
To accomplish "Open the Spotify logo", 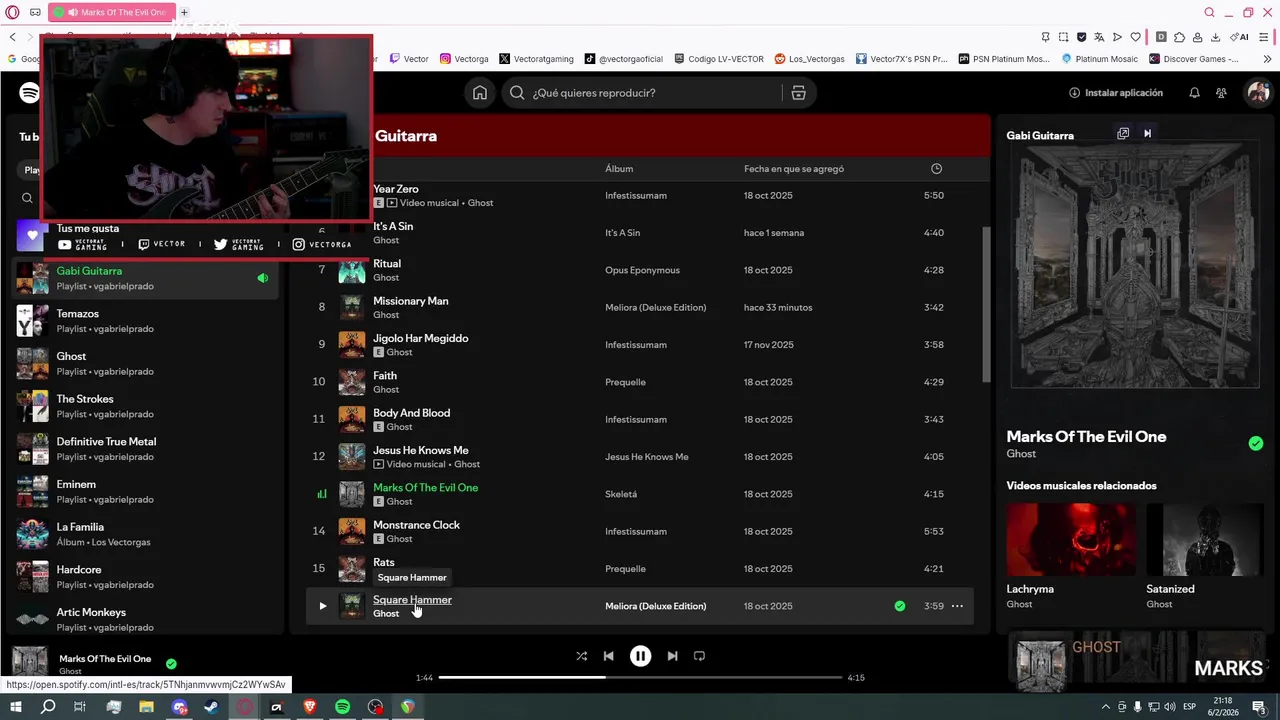I will click(x=30, y=93).
